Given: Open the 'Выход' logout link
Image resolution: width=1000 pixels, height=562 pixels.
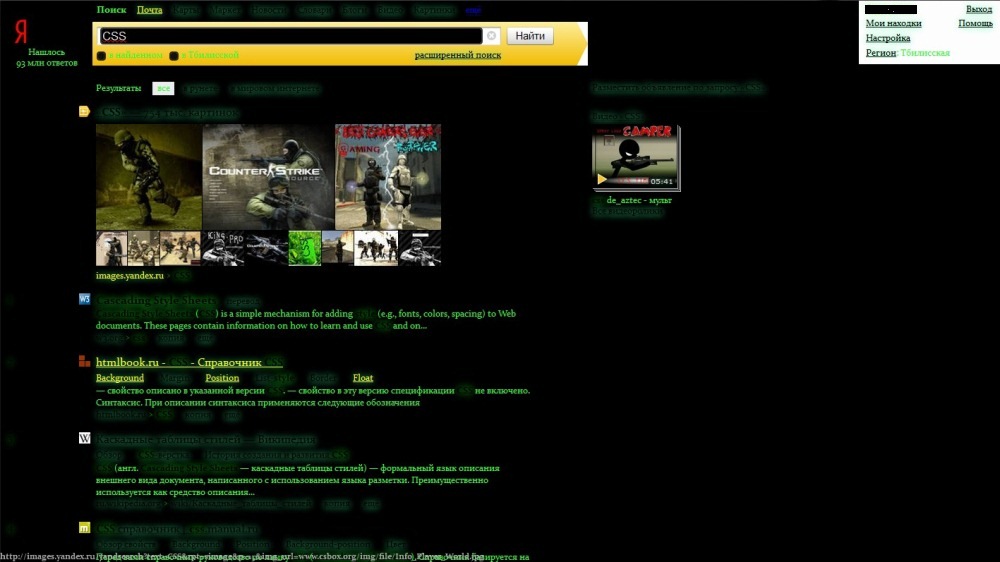Looking at the screenshot, I should pos(978,9).
